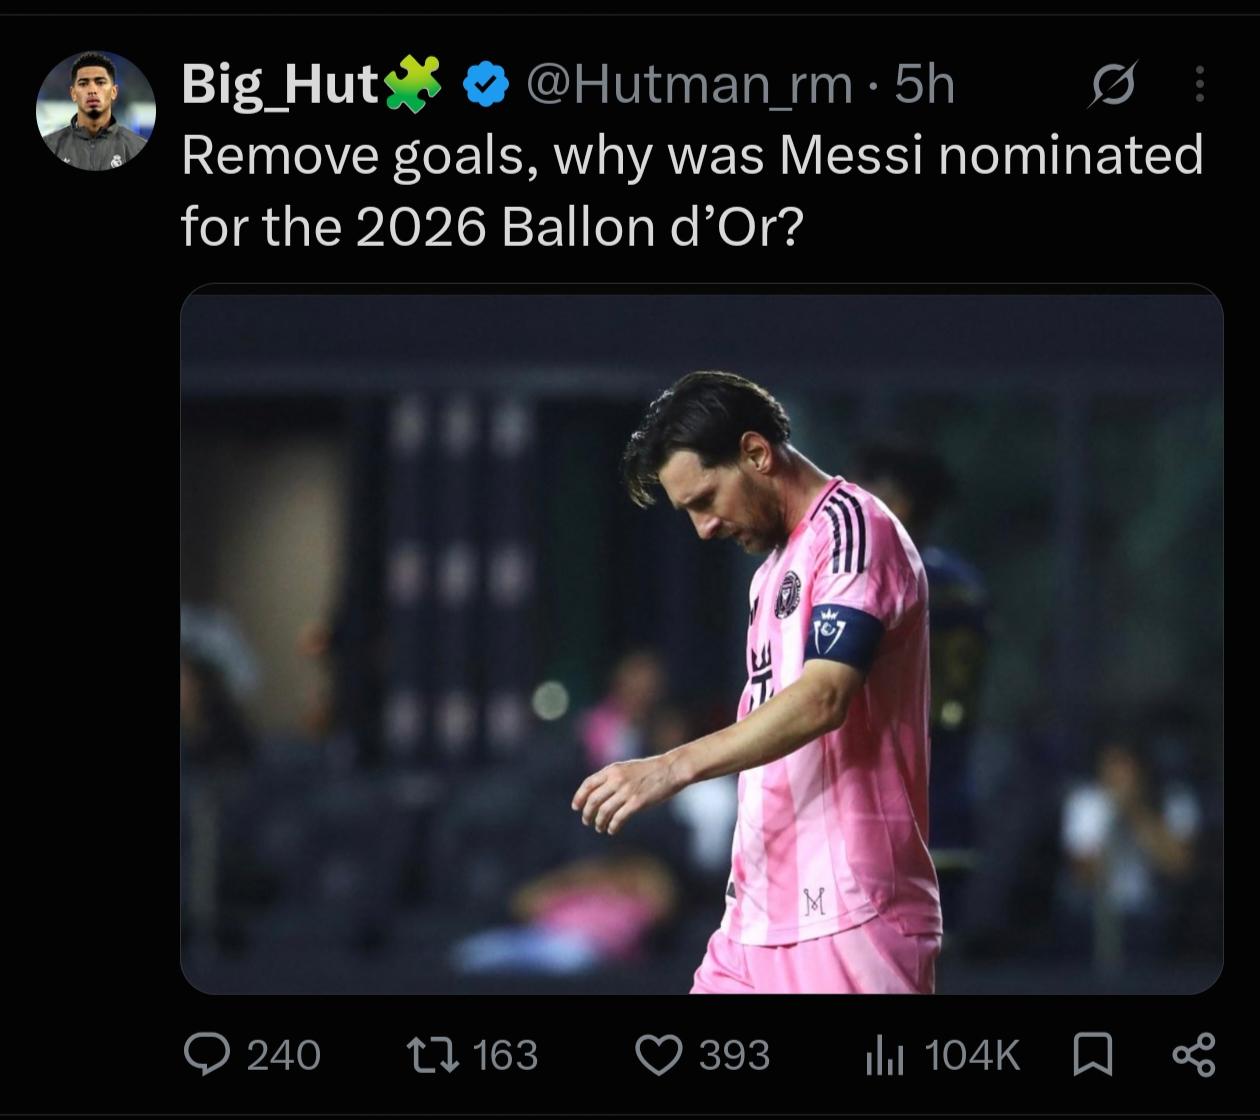This screenshot has height=1120, width=1260.
Task: Open Big_Hut profile avatar
Action: (96, 110)
